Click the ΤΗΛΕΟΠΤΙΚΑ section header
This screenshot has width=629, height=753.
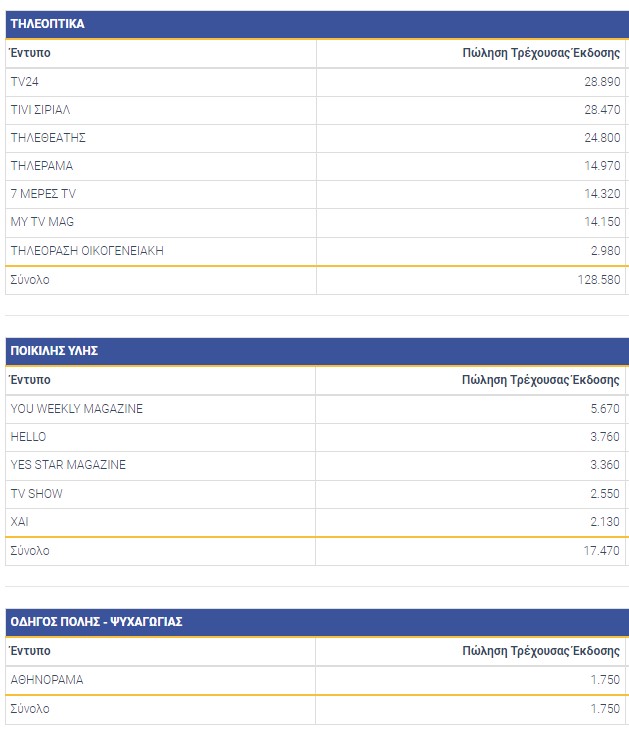pos(47,23)
